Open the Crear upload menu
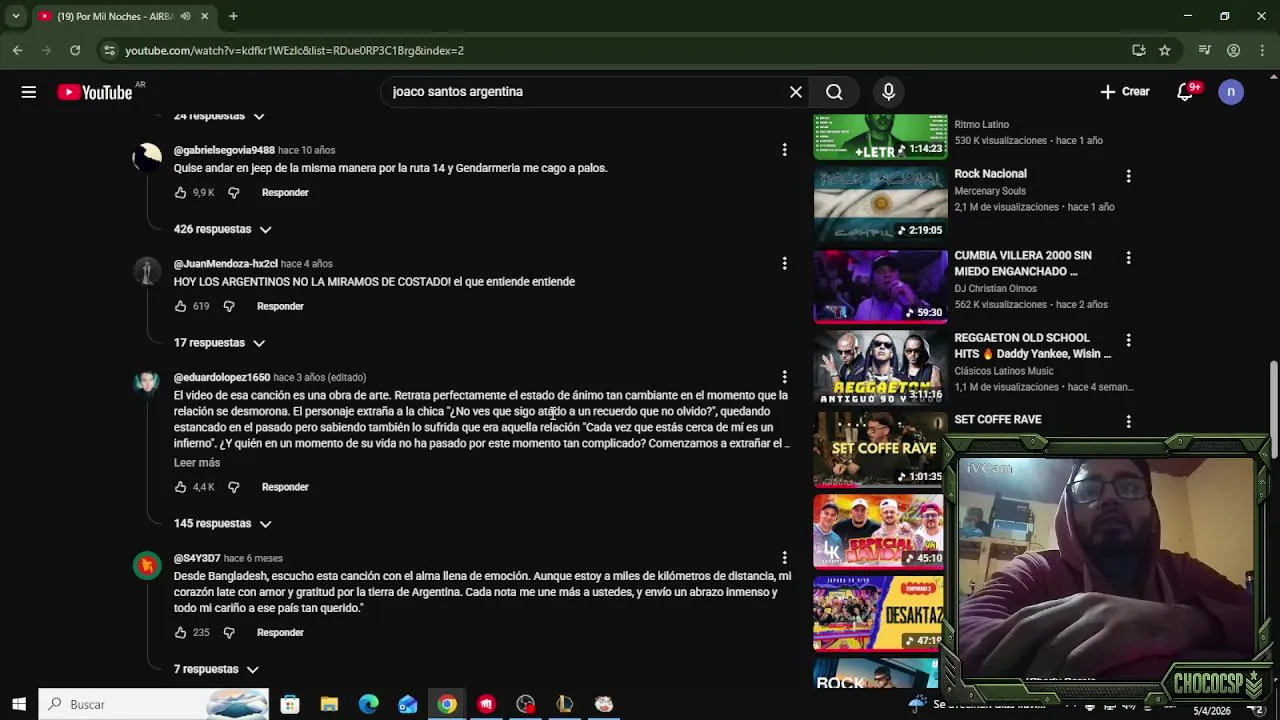 tap(1125, 92)
